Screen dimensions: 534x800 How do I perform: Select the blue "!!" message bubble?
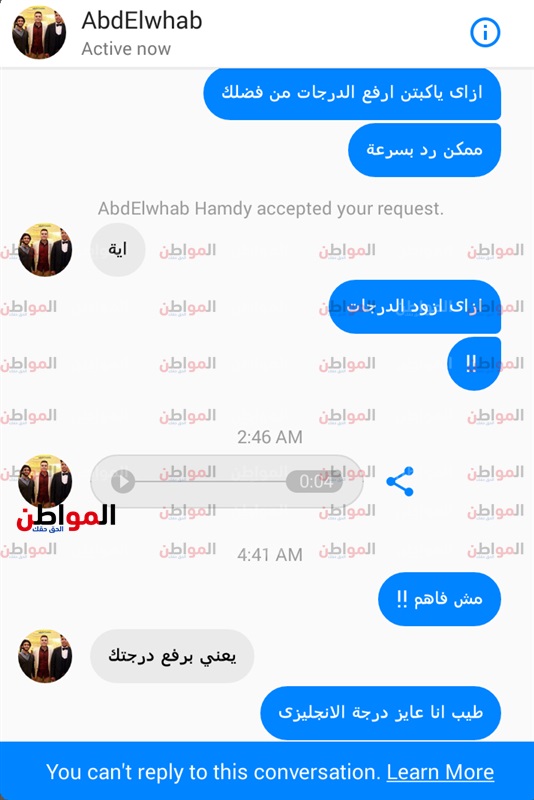[474, 363]
